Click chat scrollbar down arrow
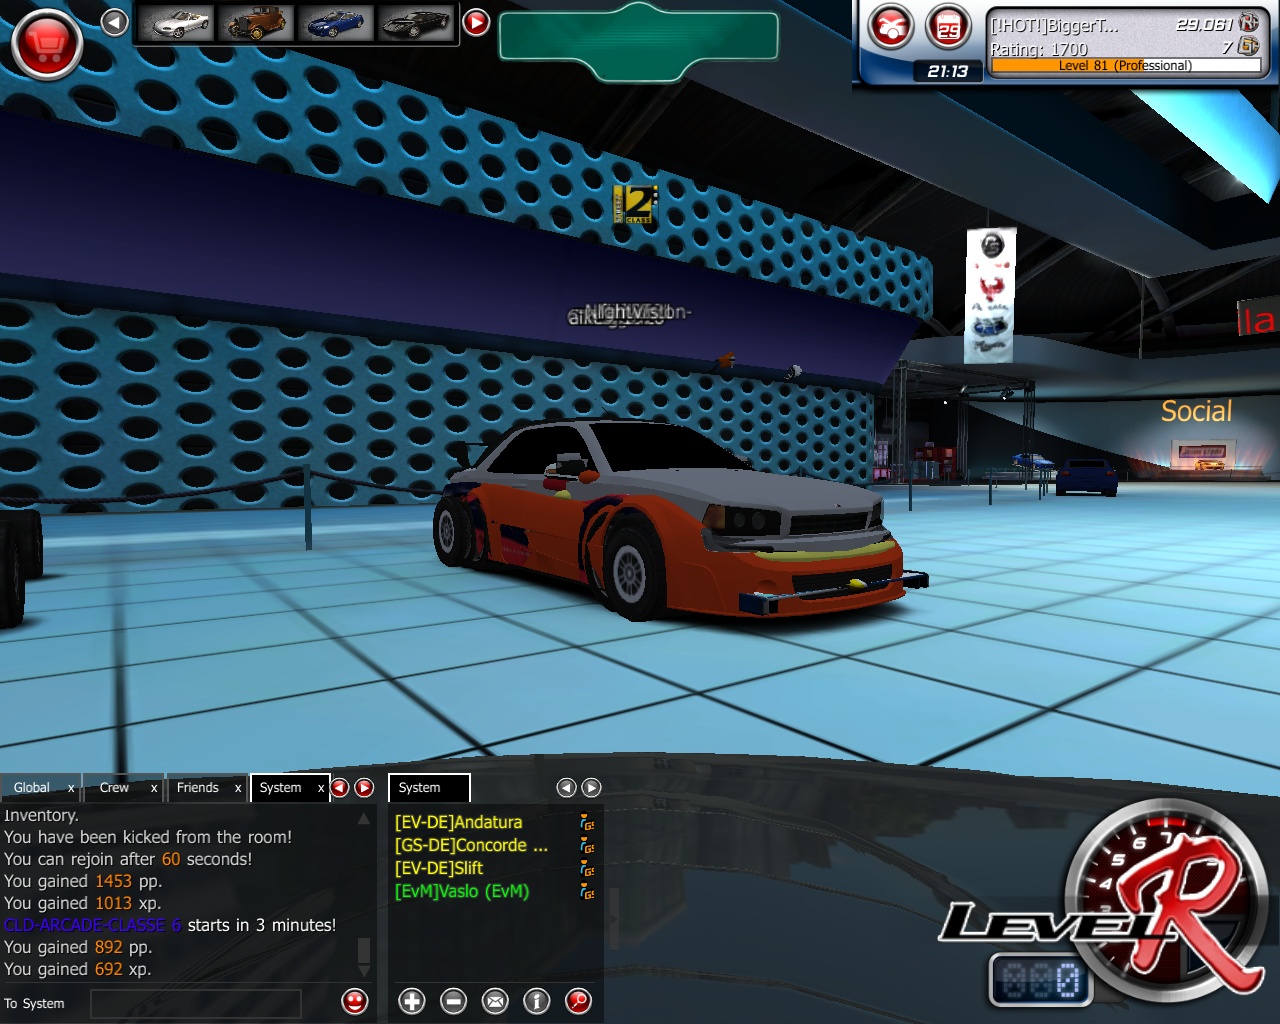1280x1024 pixels. 364,971
